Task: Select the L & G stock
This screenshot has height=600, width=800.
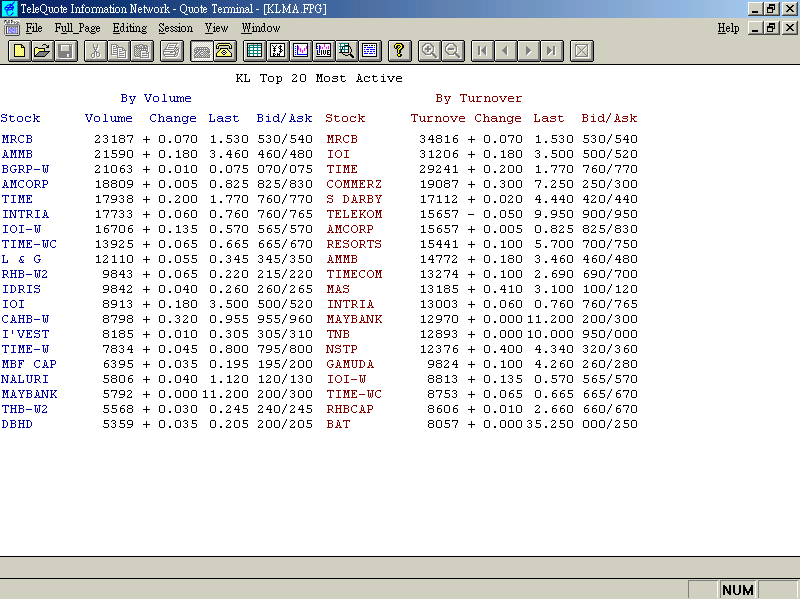Action: tap(21, 259)
